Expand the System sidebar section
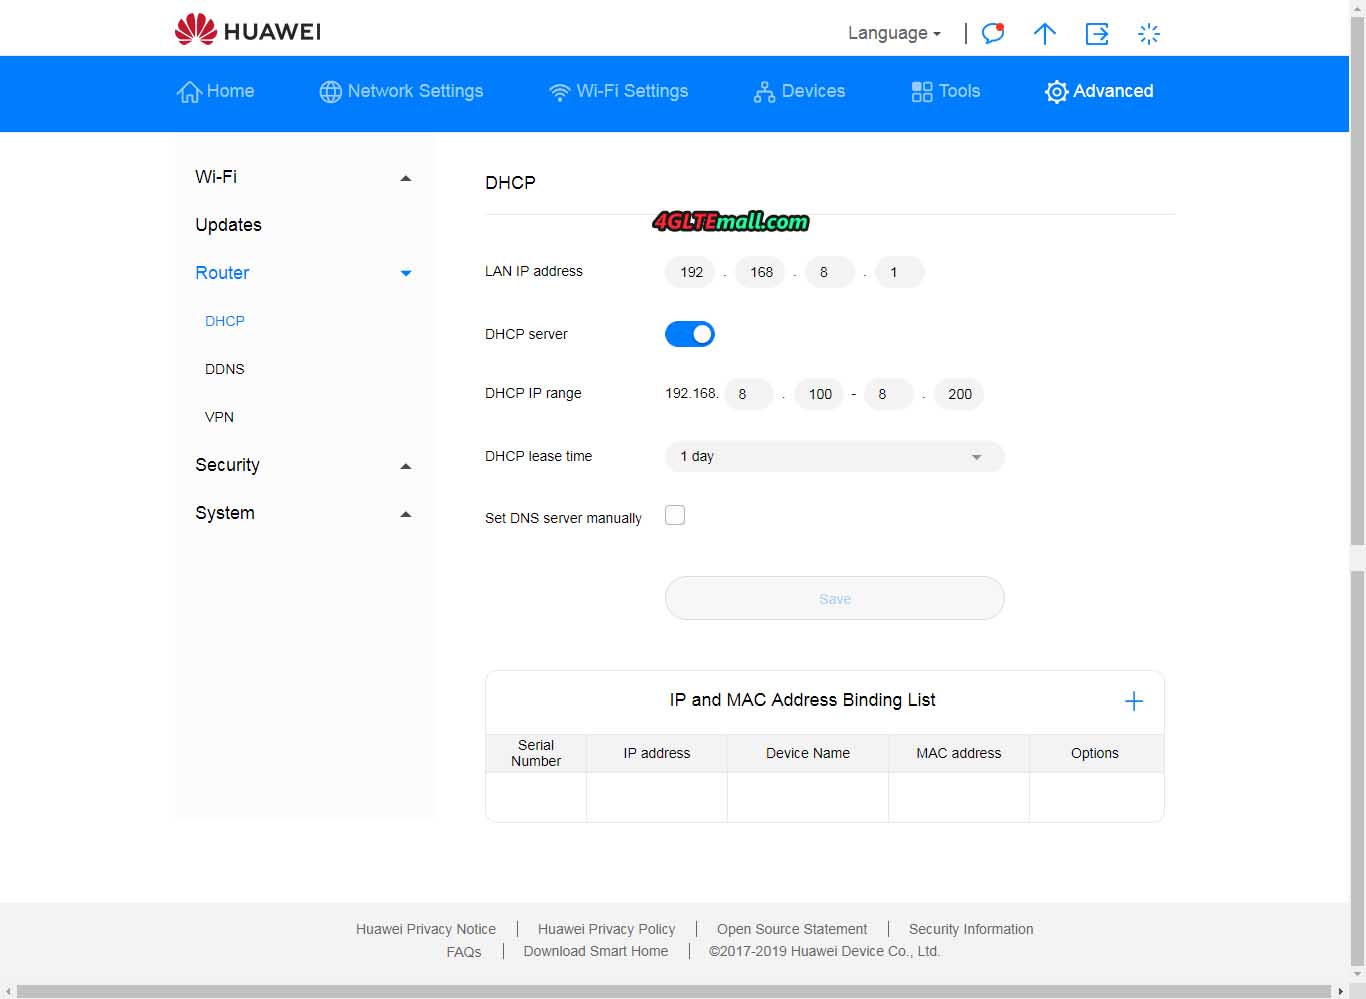1366x999 pixels. coord(405,514)
